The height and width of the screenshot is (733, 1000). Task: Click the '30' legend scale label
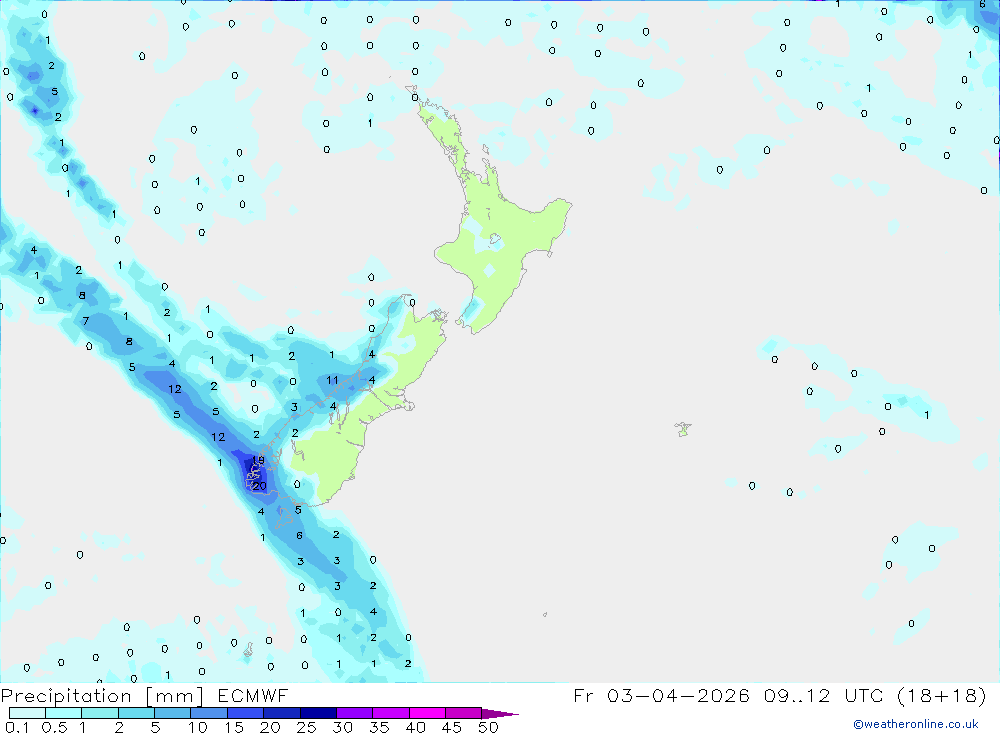click(342, 727)
